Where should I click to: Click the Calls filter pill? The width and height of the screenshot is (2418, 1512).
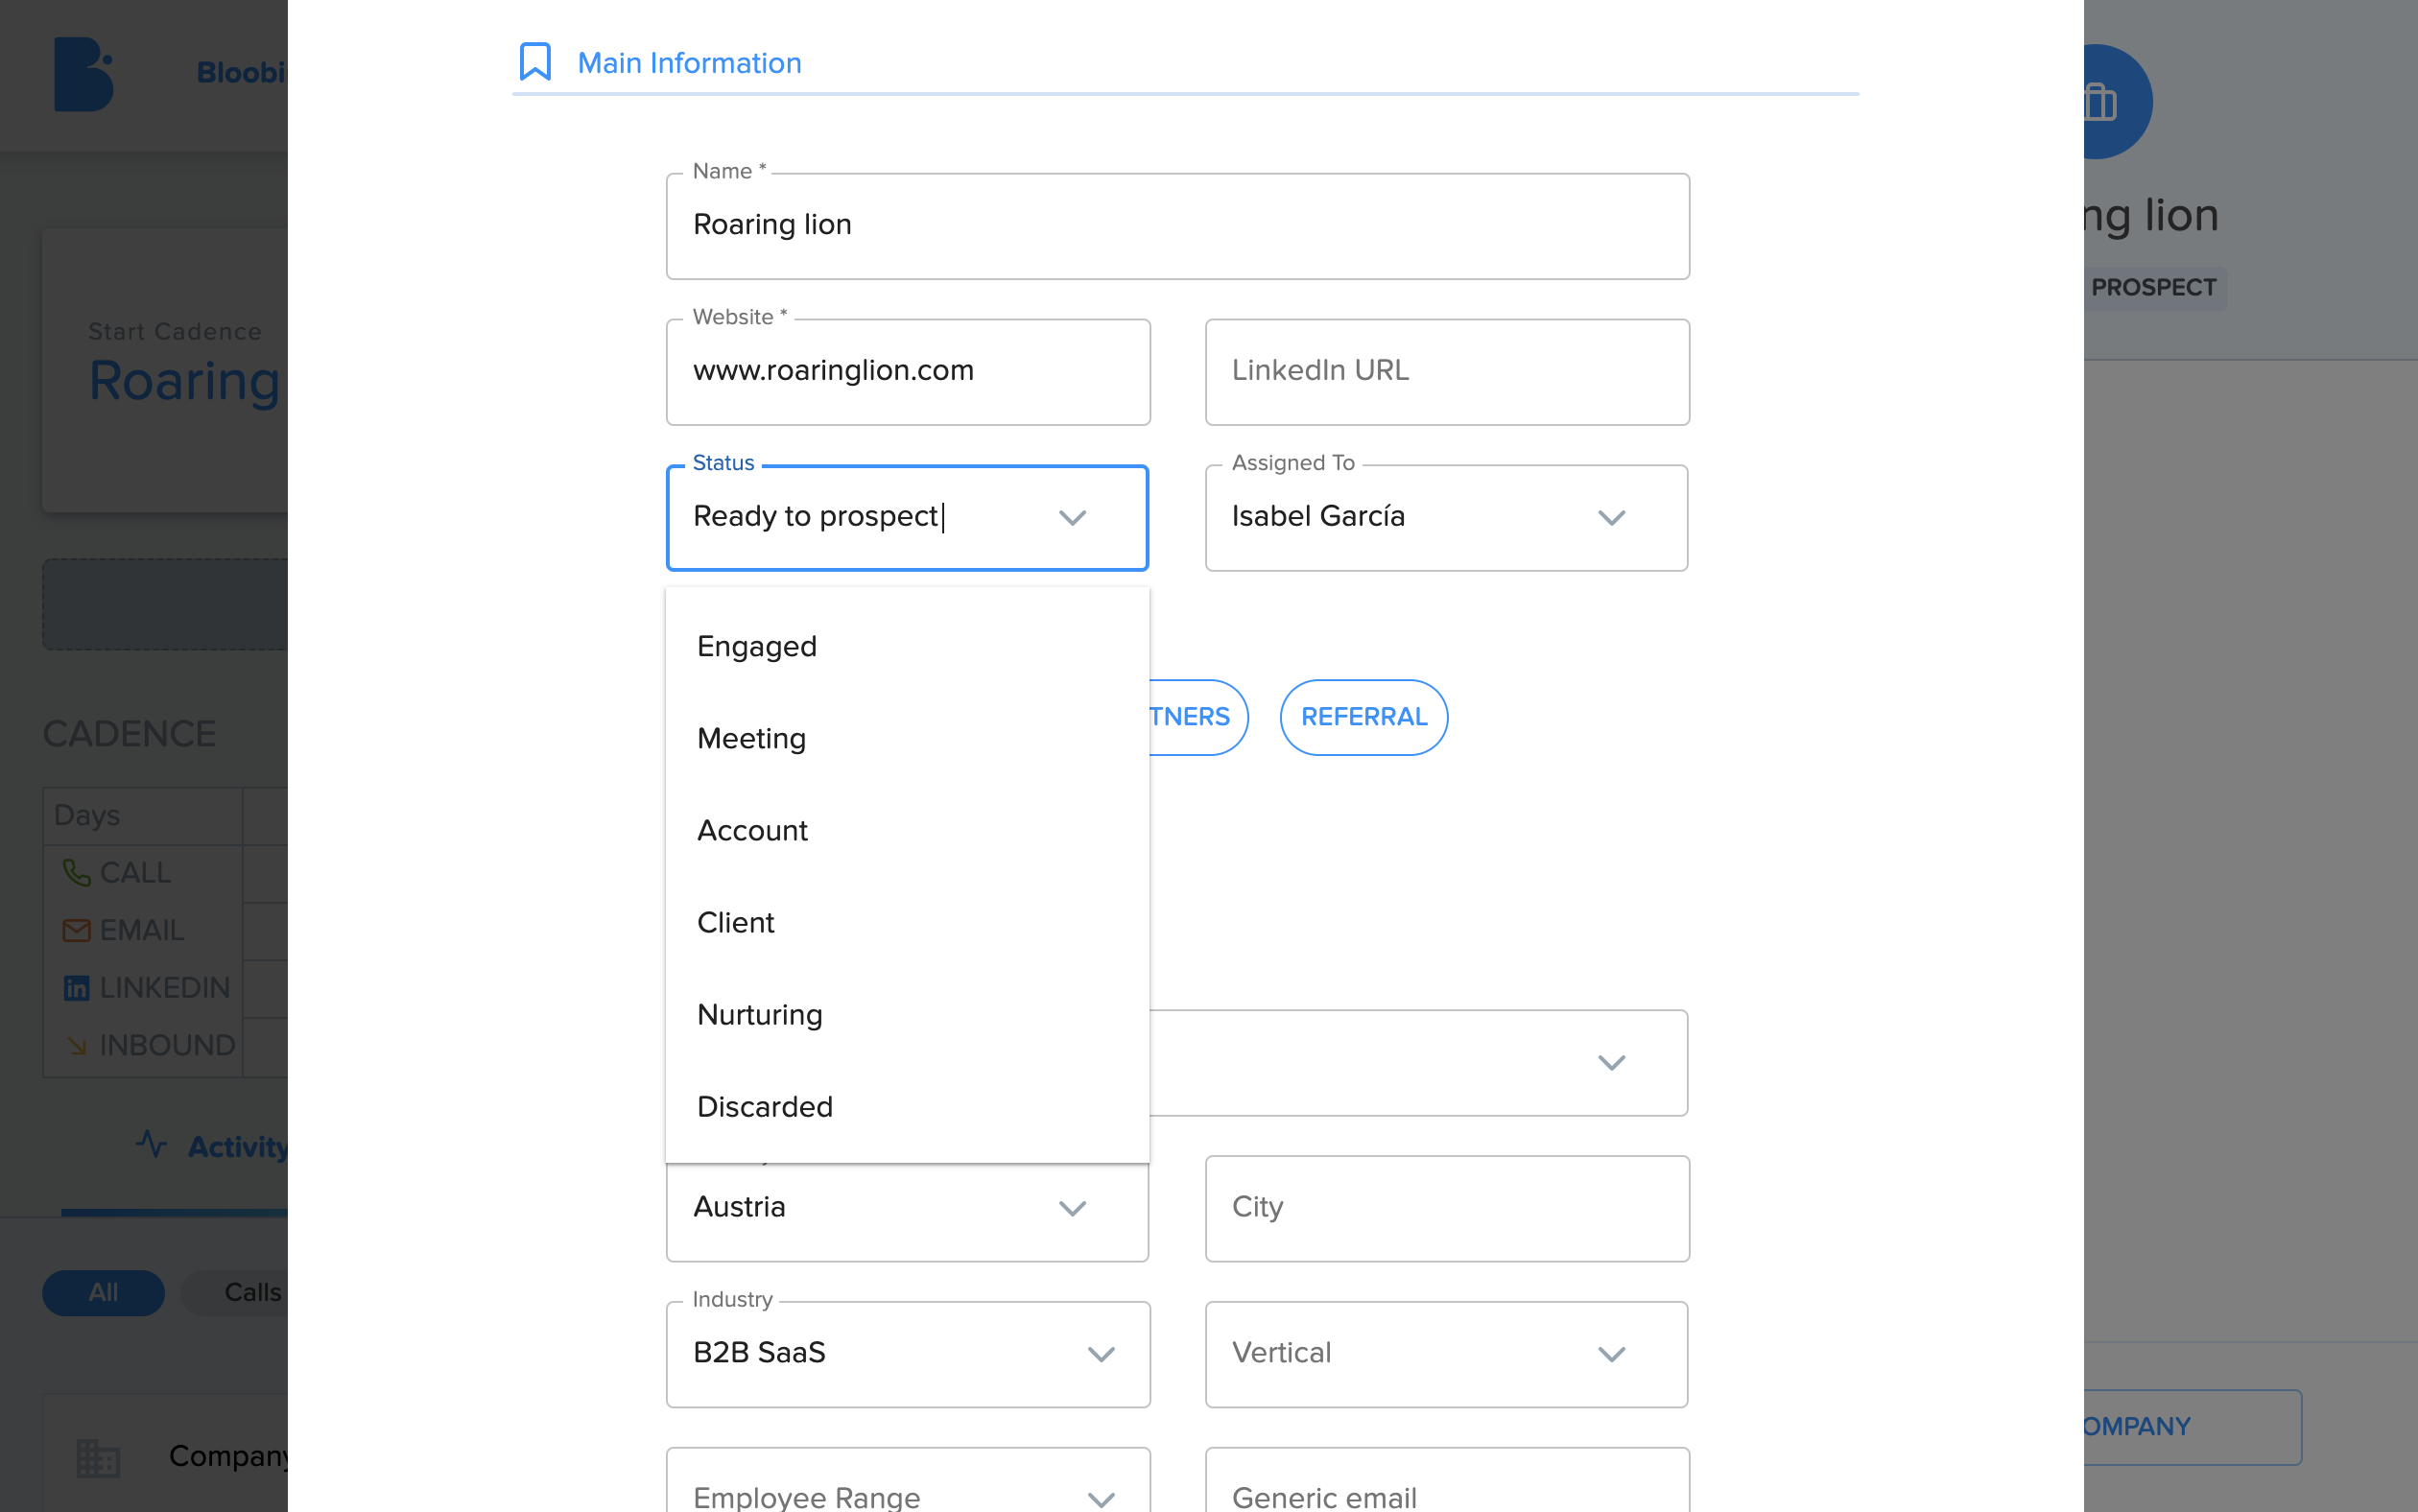[x=236, y=1292]
